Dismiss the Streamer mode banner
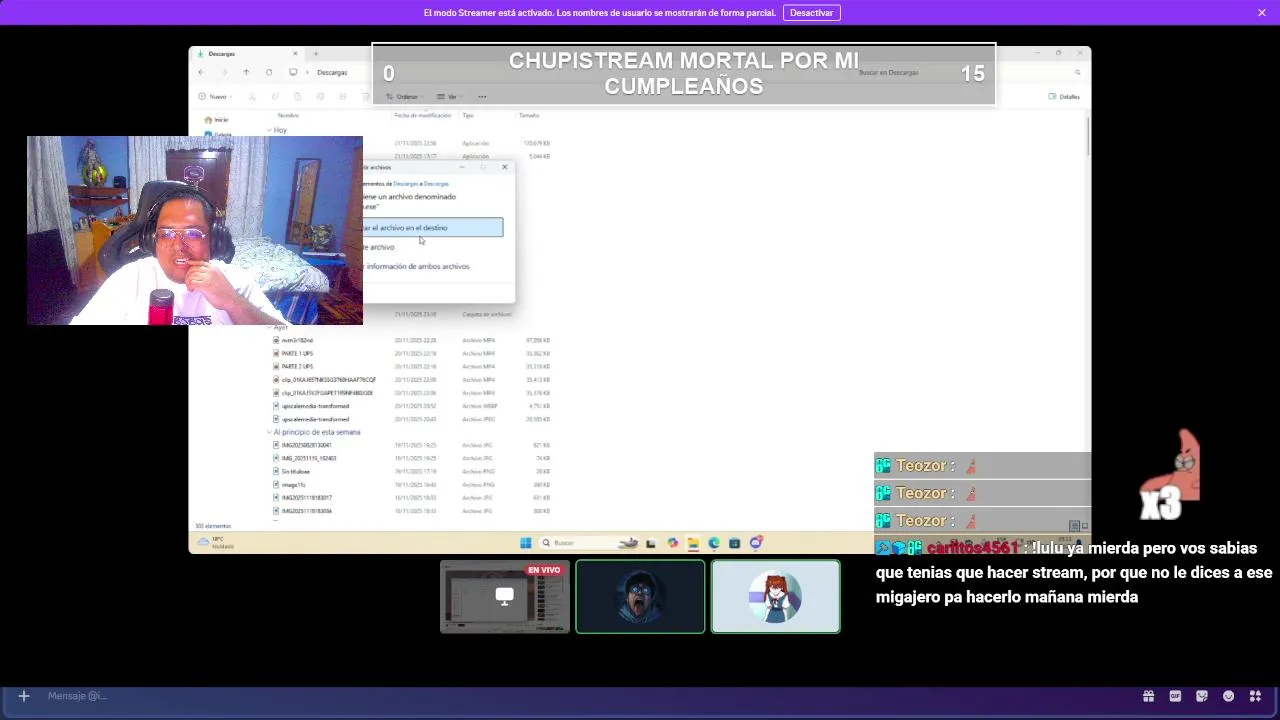Viewport: 1280px width, 720px height. [1262, 13]
